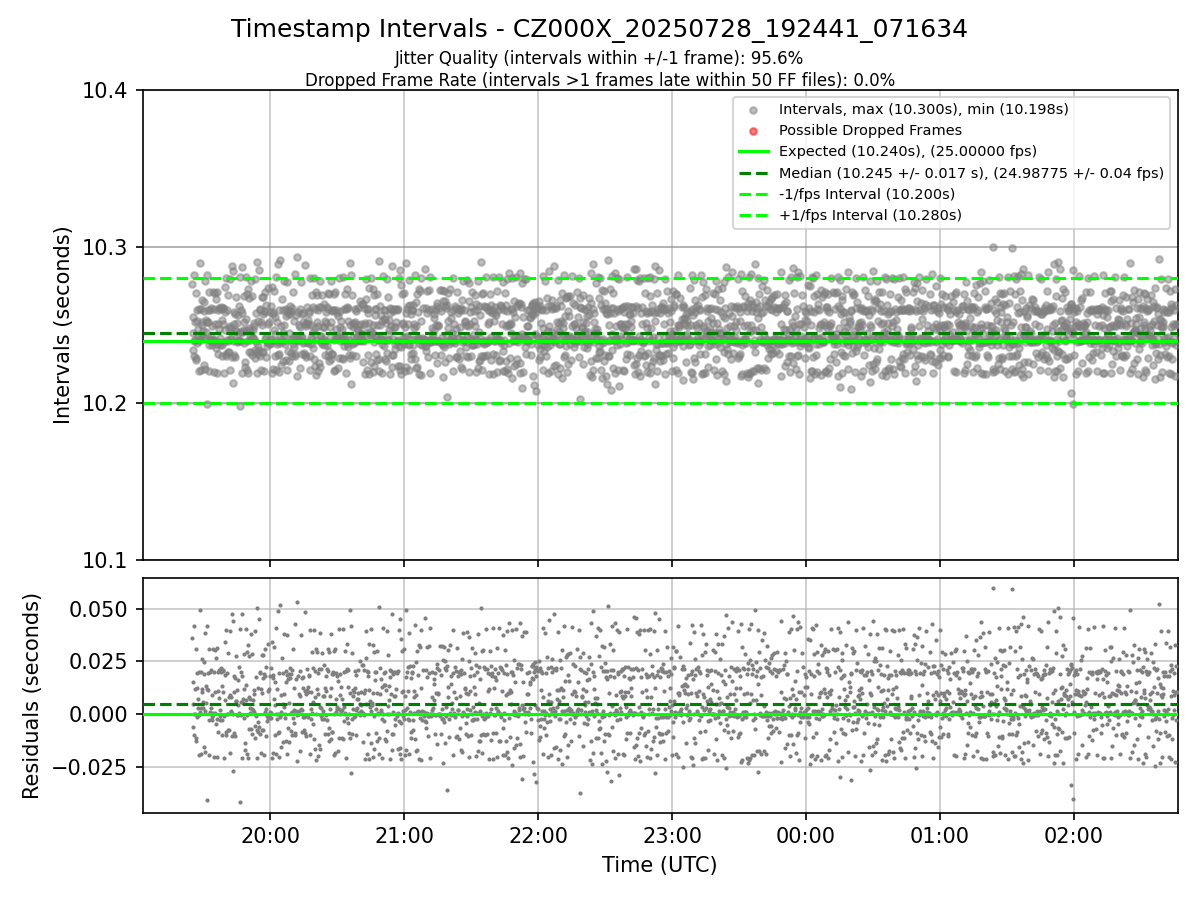Select the 'Dropped Frame Rate' subtitle line
Image resolution: width=1200 pixels, height=900 pixels.
599,80
